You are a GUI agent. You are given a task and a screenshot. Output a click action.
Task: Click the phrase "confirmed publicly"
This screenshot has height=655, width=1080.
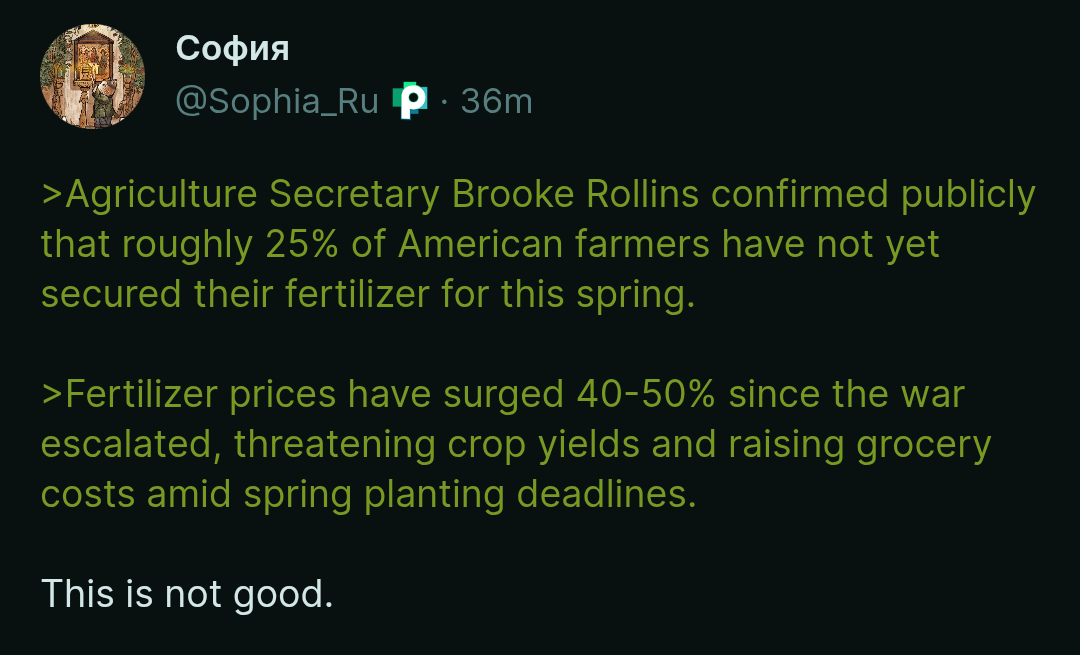point(873,195)
